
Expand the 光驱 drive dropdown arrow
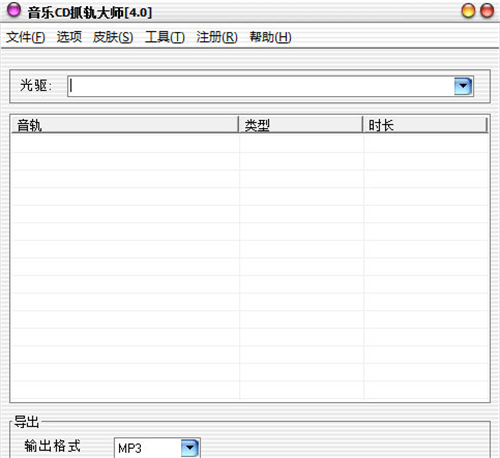(x=463, y=86)
